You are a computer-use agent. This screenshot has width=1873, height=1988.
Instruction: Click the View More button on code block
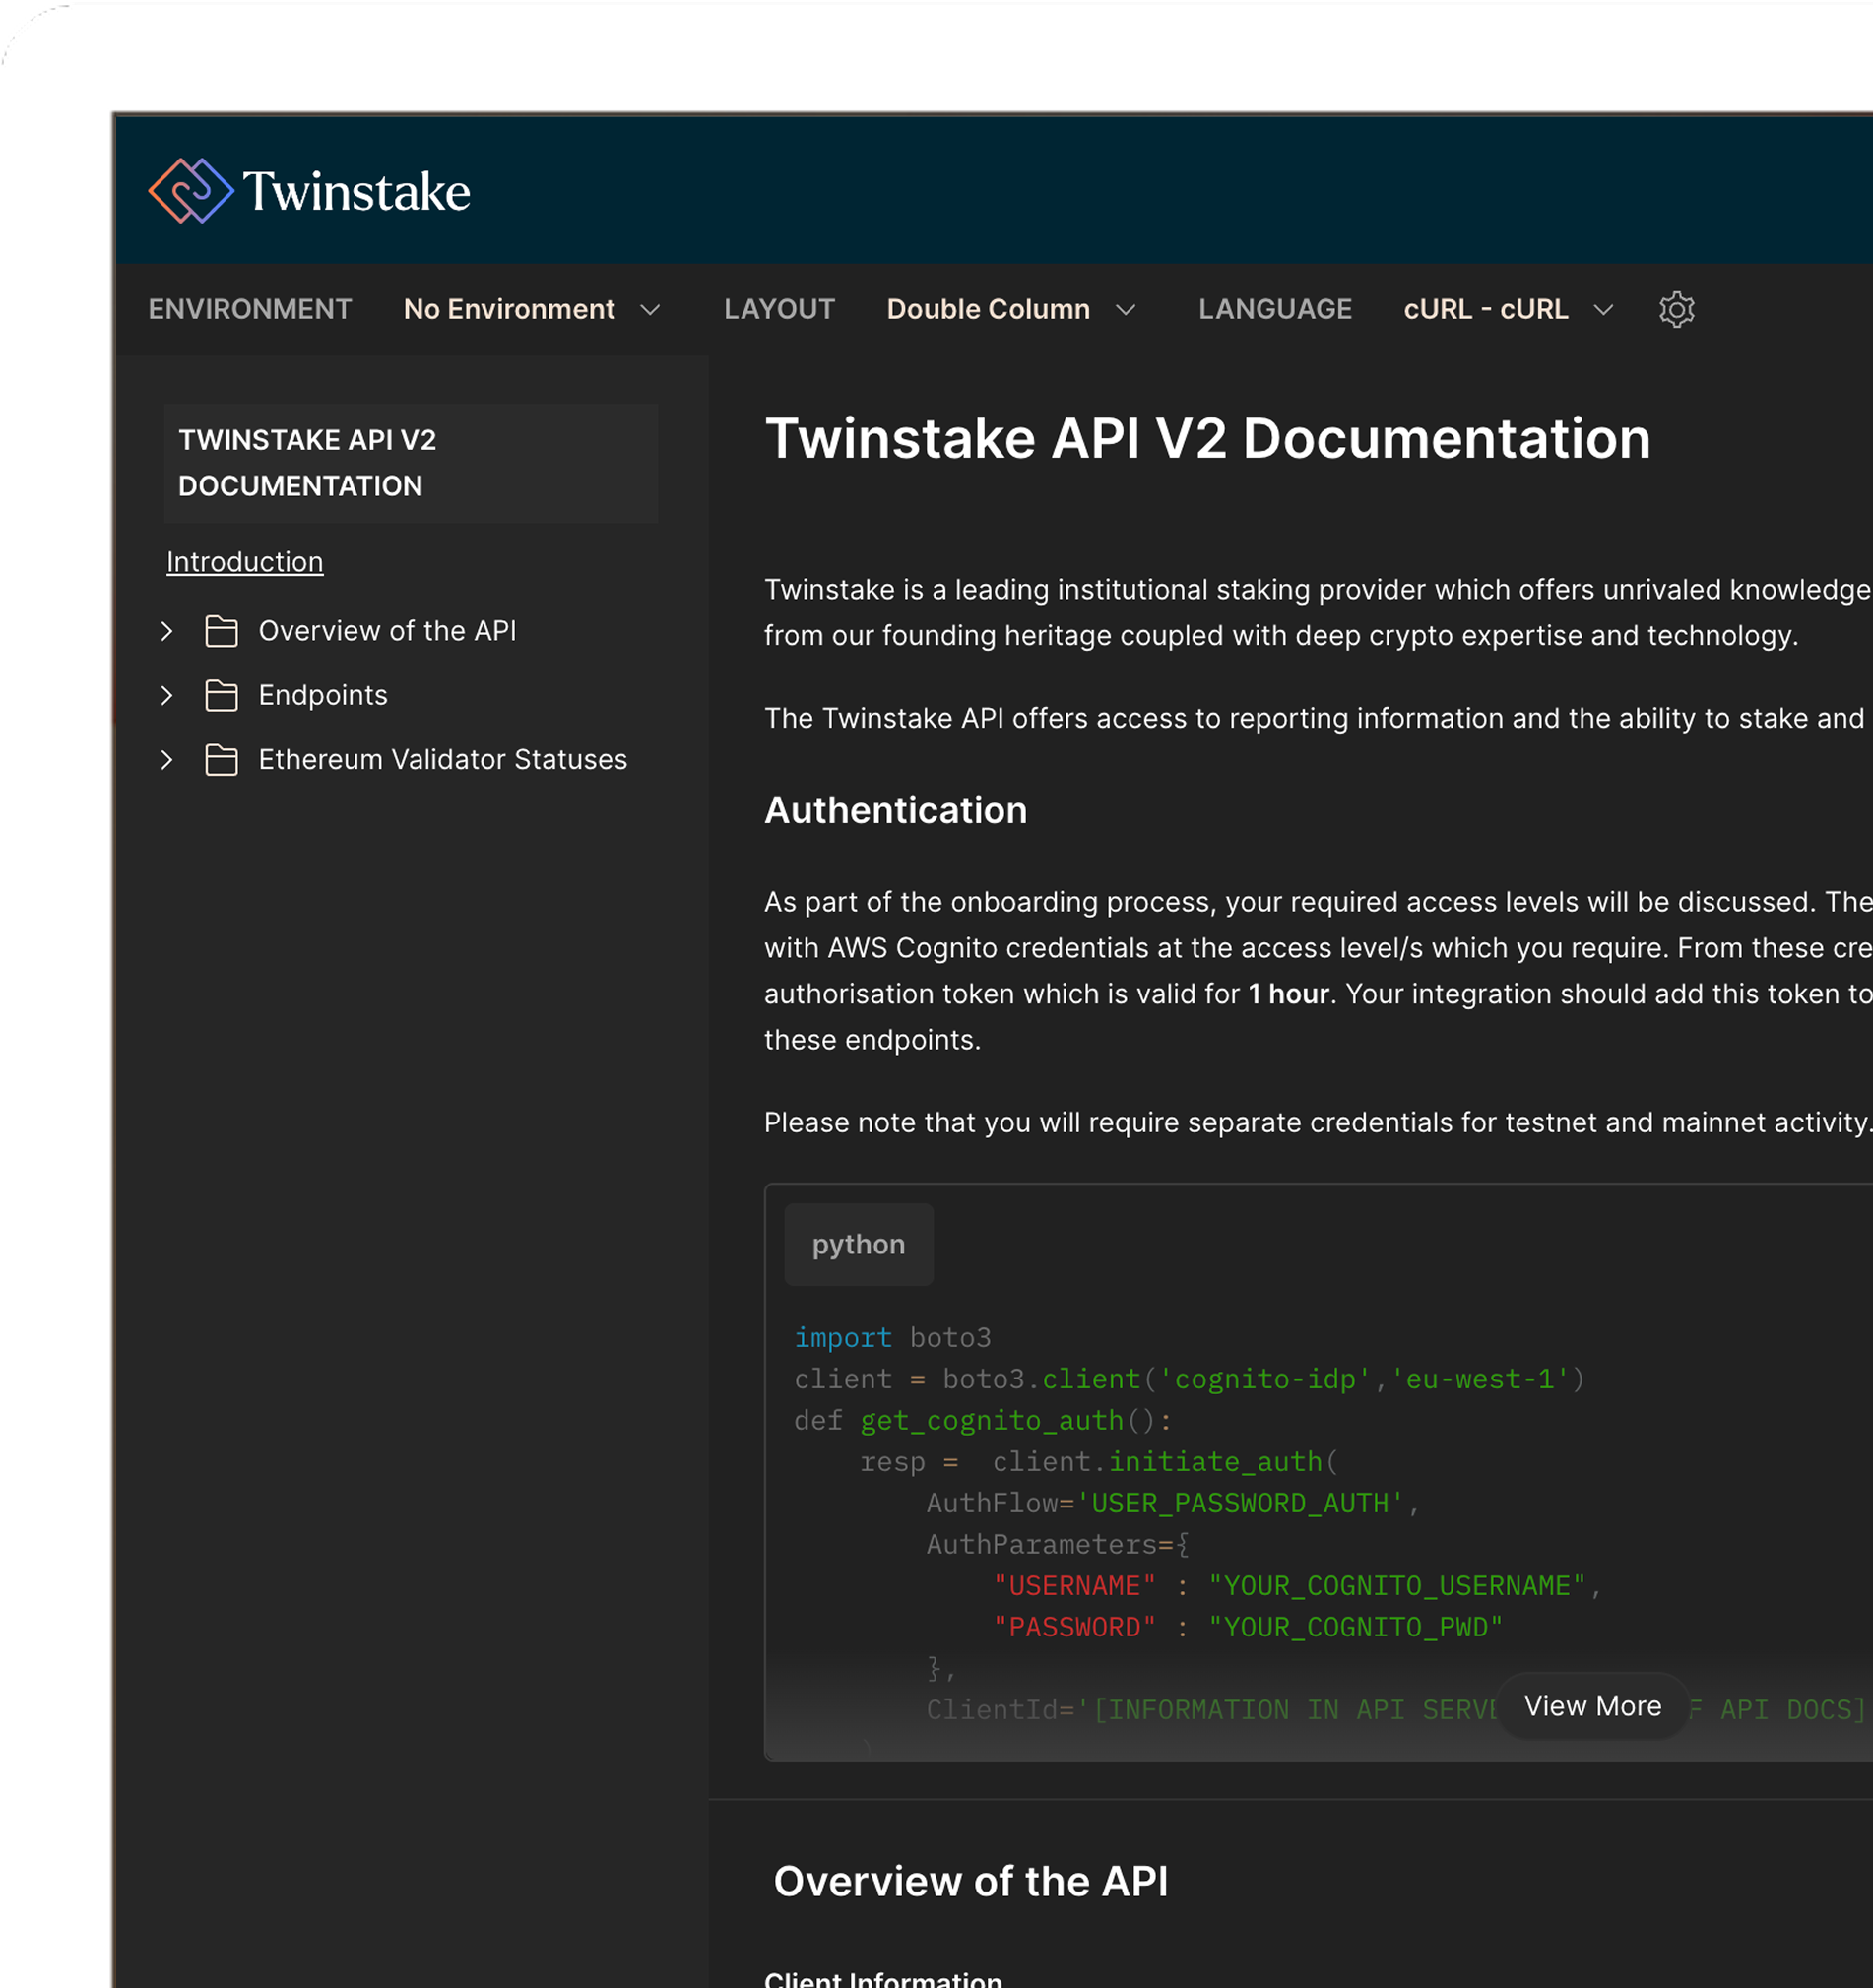tap(1592, 1706)
